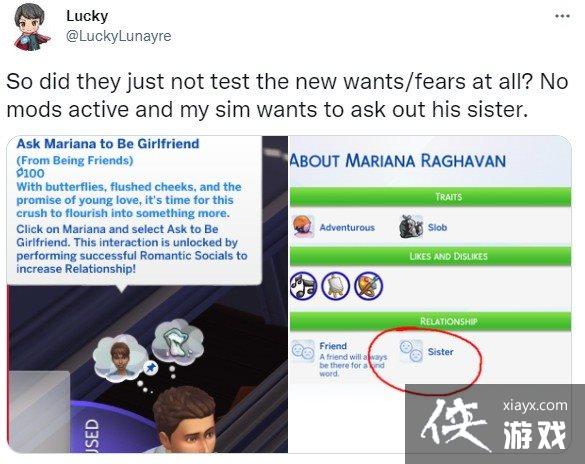Click the Sister relationship faces icon
The height and width of the screenshot is (464, 585).
pos(411,351)
